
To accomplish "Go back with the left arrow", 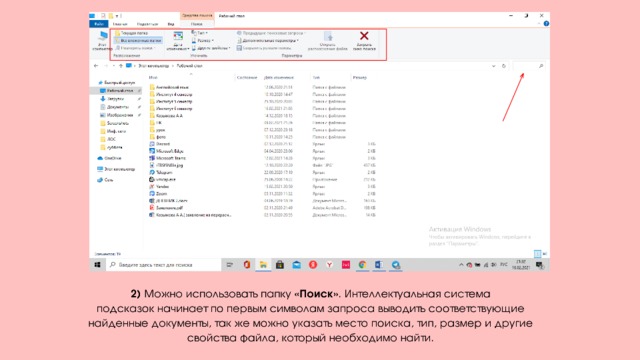I will (96, 66).
